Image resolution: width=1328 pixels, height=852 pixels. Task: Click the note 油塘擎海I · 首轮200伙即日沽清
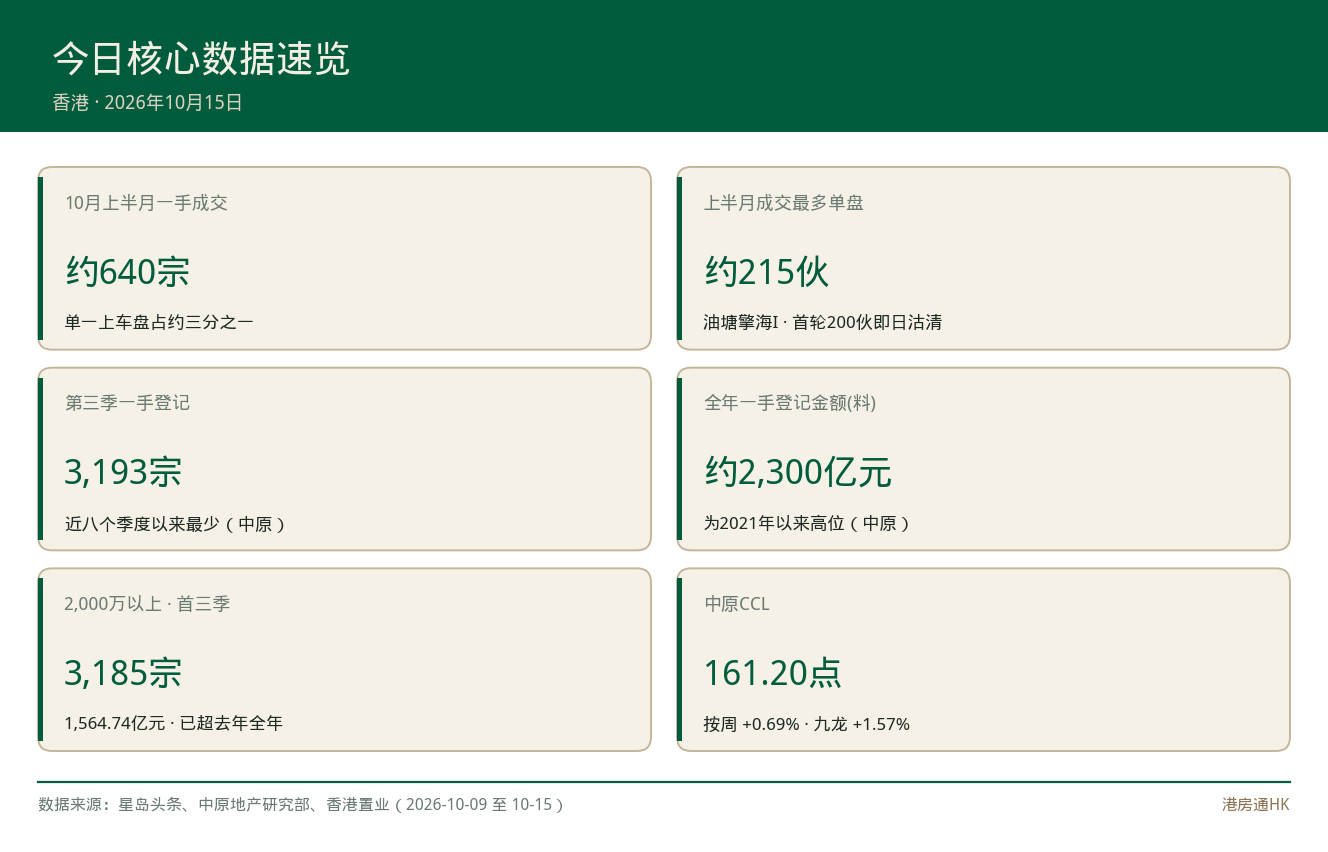pyautogui.click(x=822, y=322)
